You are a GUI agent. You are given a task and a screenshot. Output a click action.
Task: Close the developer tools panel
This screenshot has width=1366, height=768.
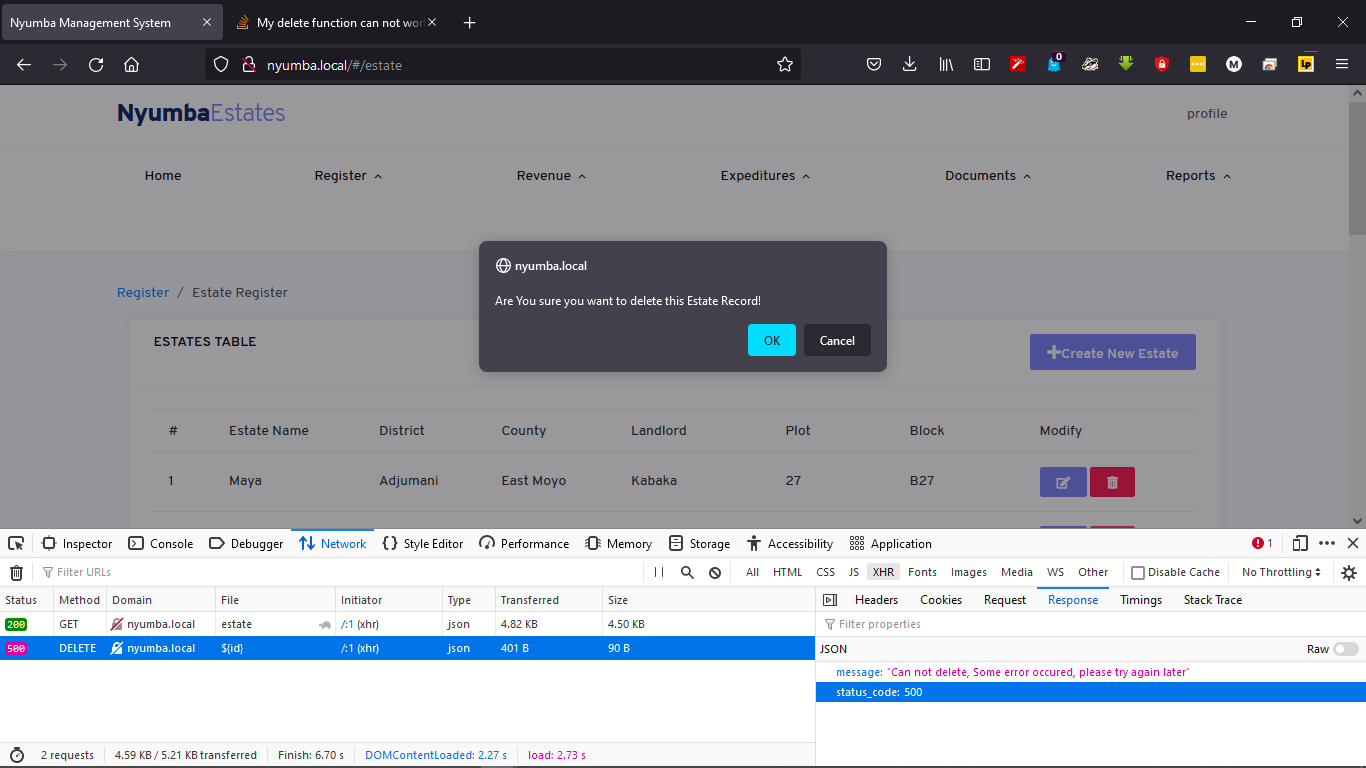[x=1353, y=543]
